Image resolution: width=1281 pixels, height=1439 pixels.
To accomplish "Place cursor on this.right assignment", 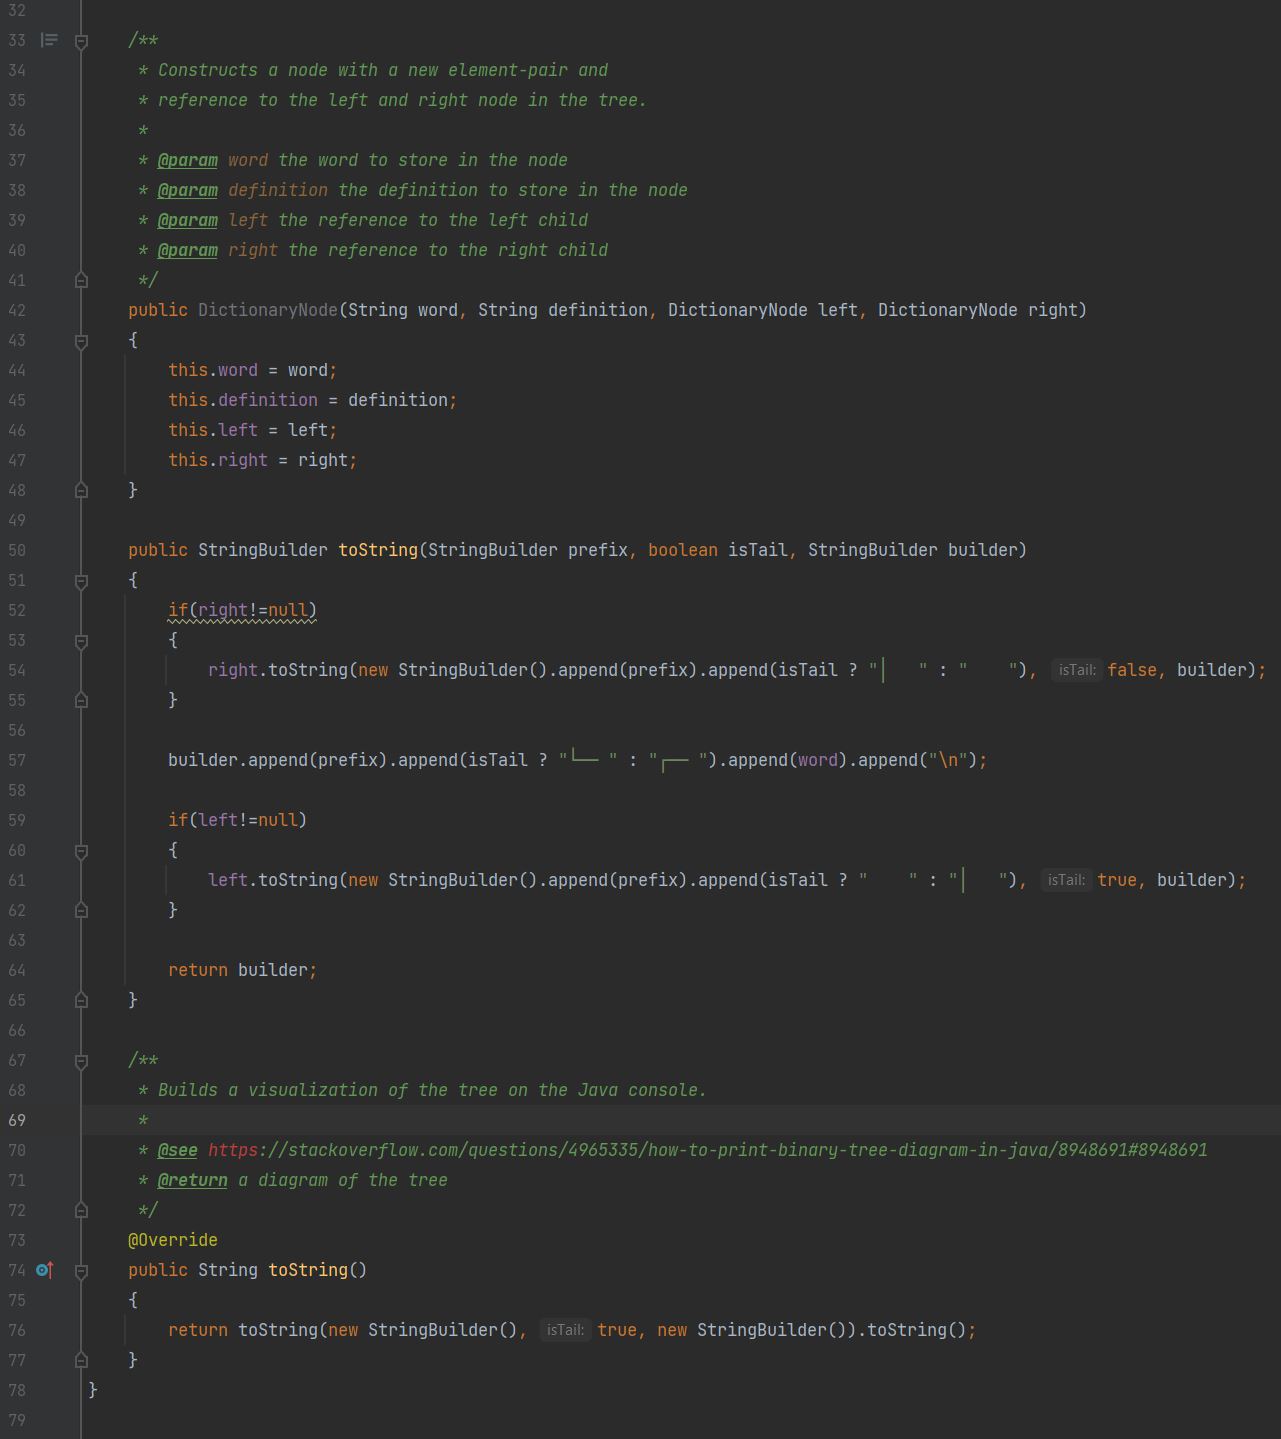I will 263,460.
